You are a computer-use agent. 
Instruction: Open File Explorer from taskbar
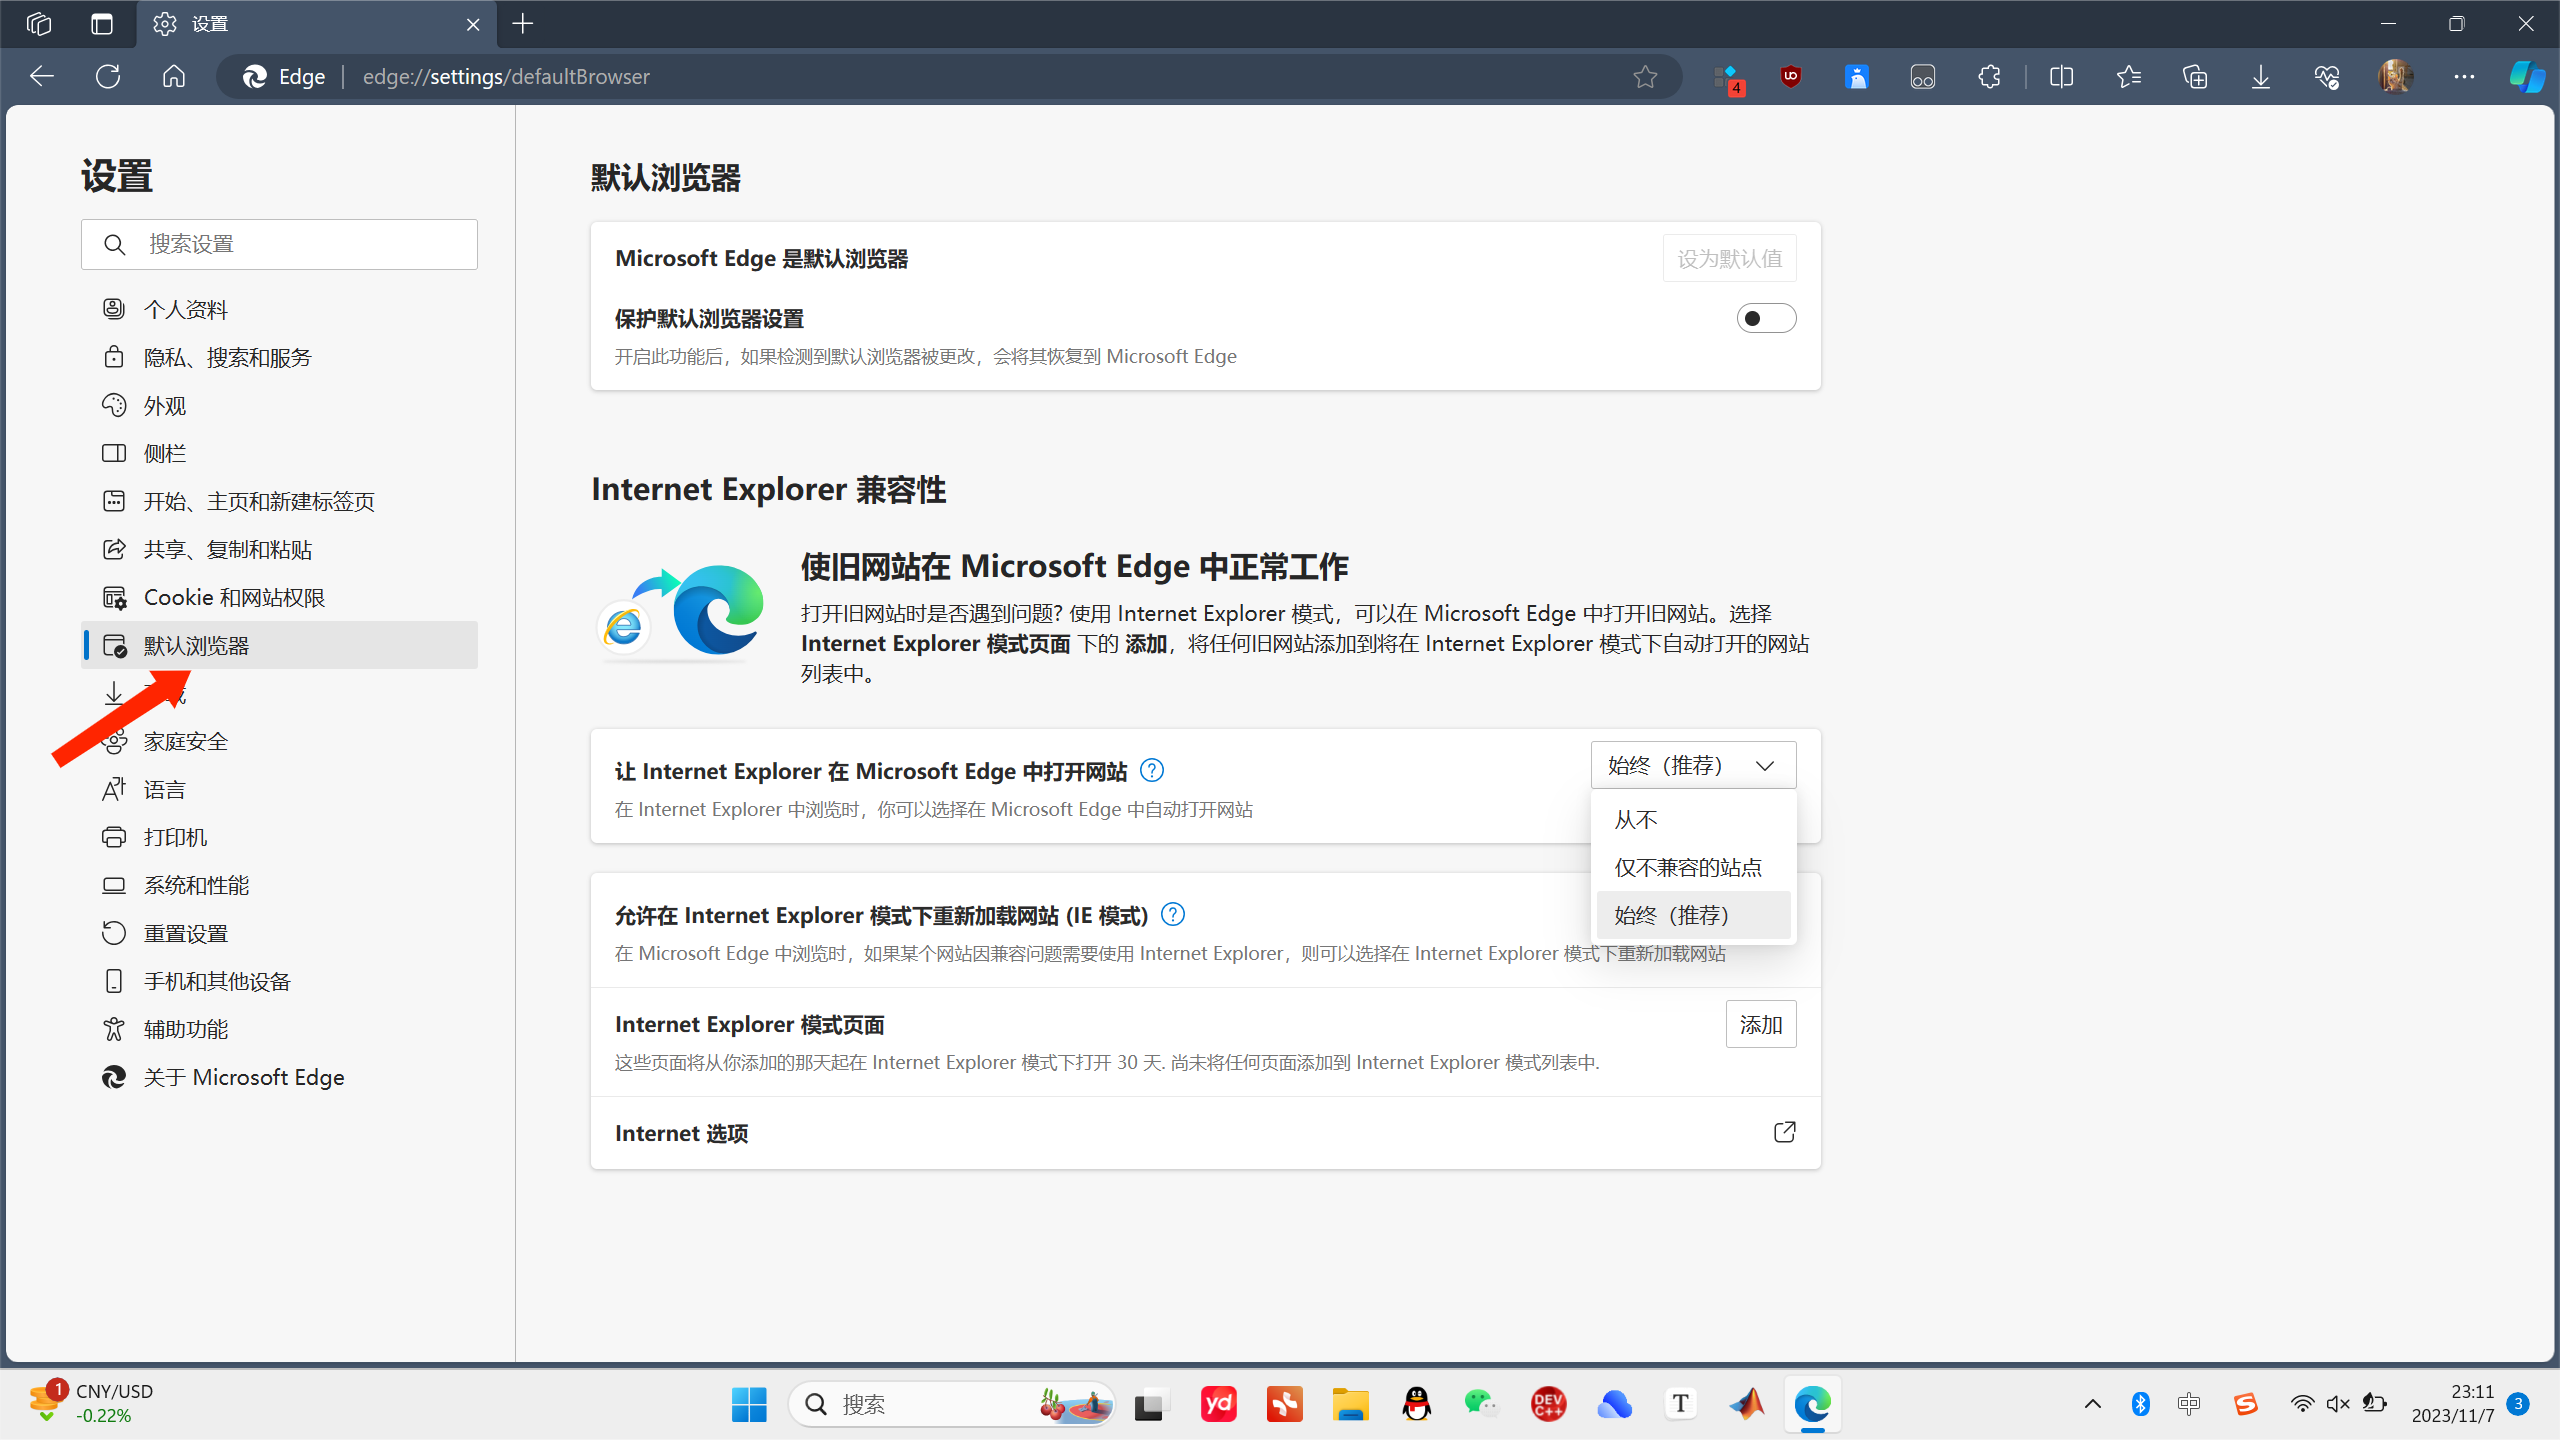click(x=1350, y=1404)
